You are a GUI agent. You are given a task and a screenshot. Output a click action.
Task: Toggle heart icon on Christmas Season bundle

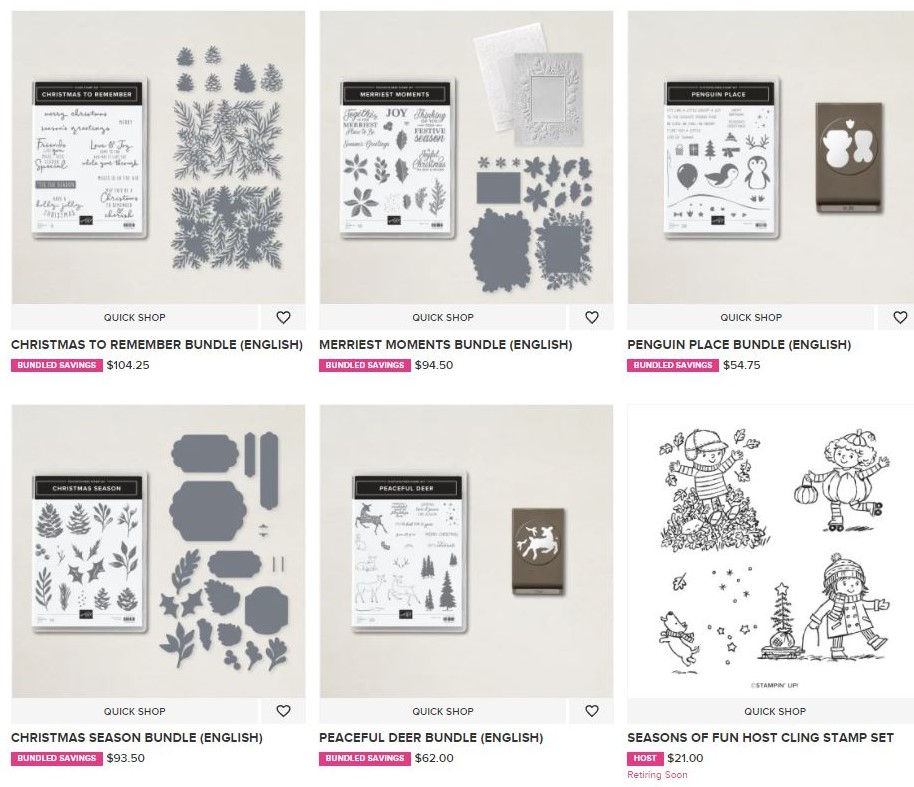(x=283, y=711)
